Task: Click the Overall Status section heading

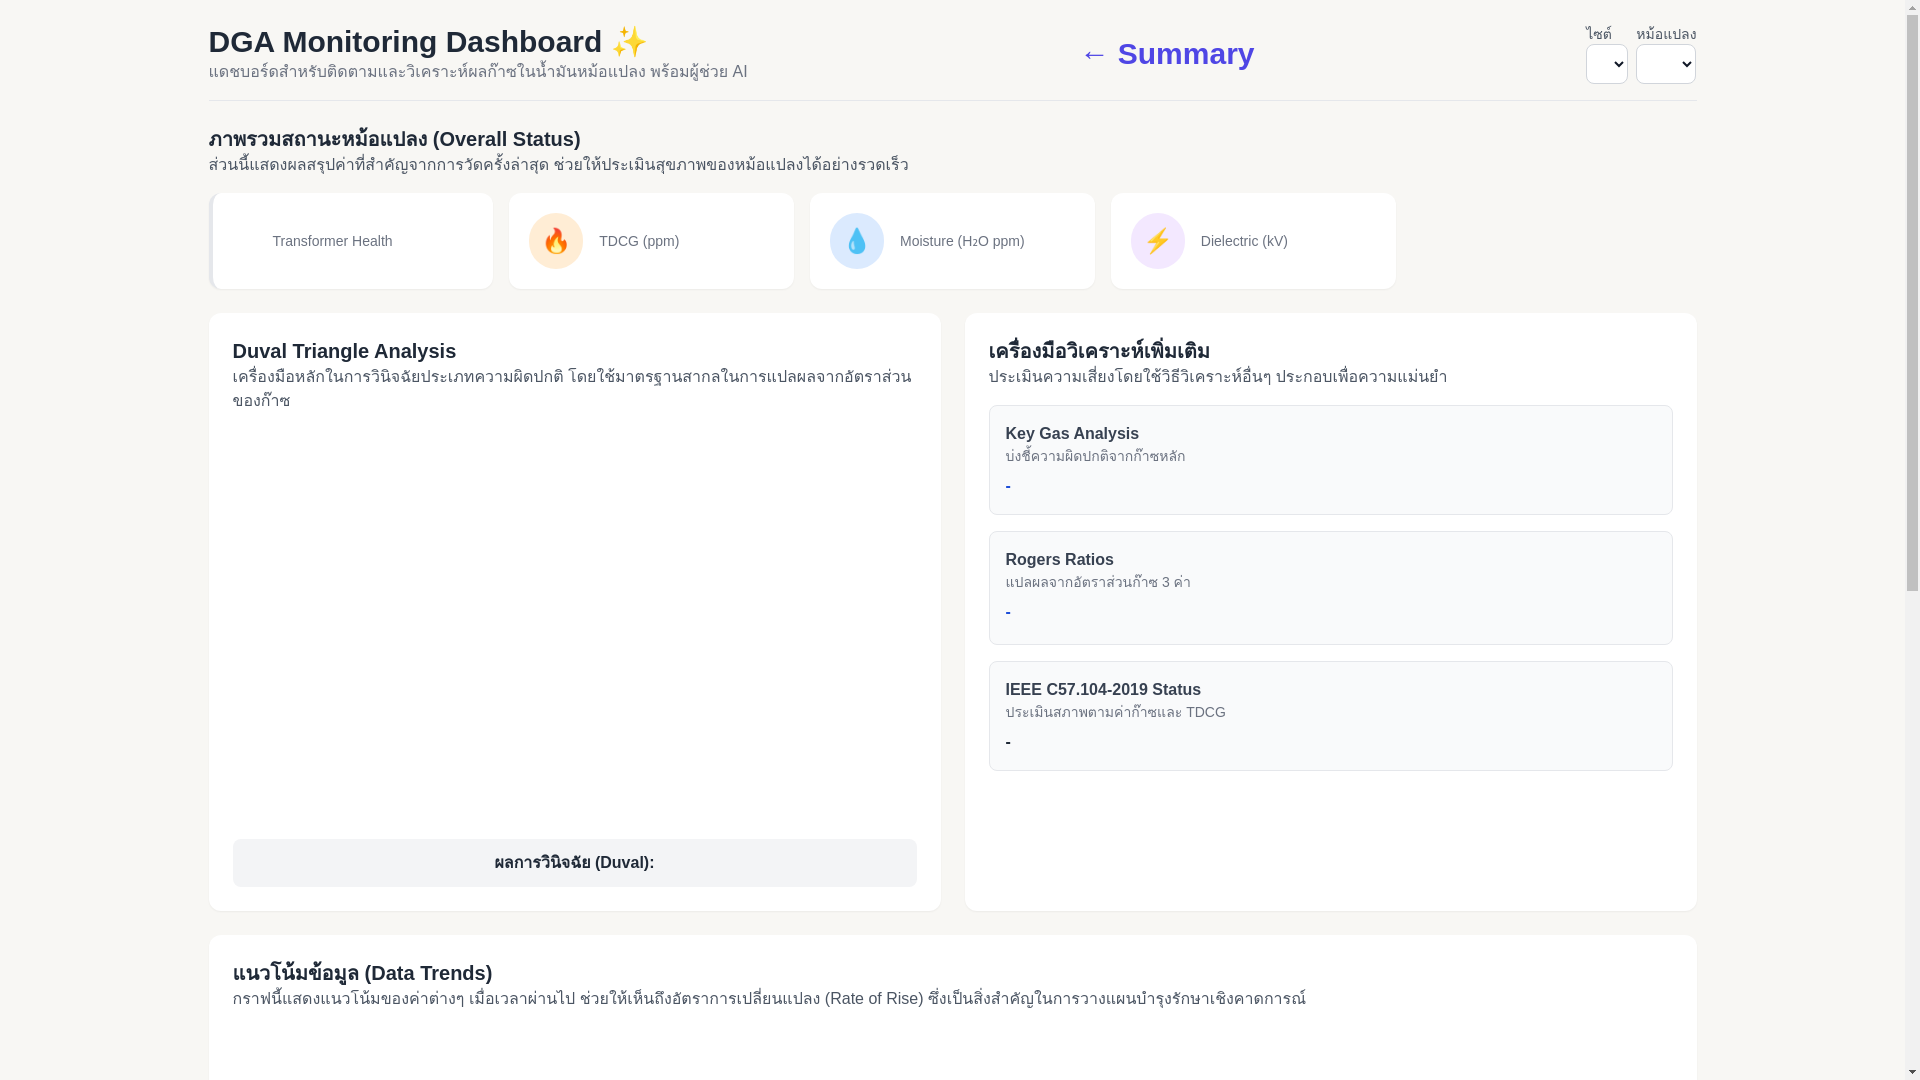Action: pos(394,139)
